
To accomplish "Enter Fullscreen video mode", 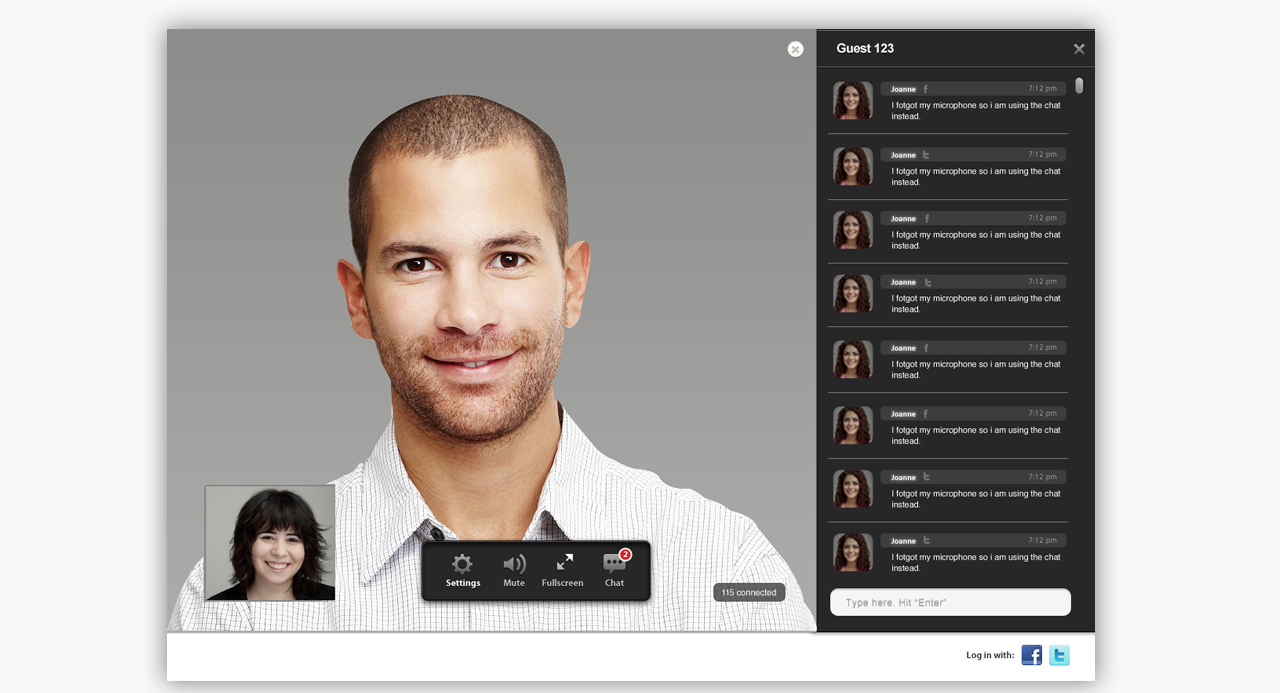I will tap(563, 570).
